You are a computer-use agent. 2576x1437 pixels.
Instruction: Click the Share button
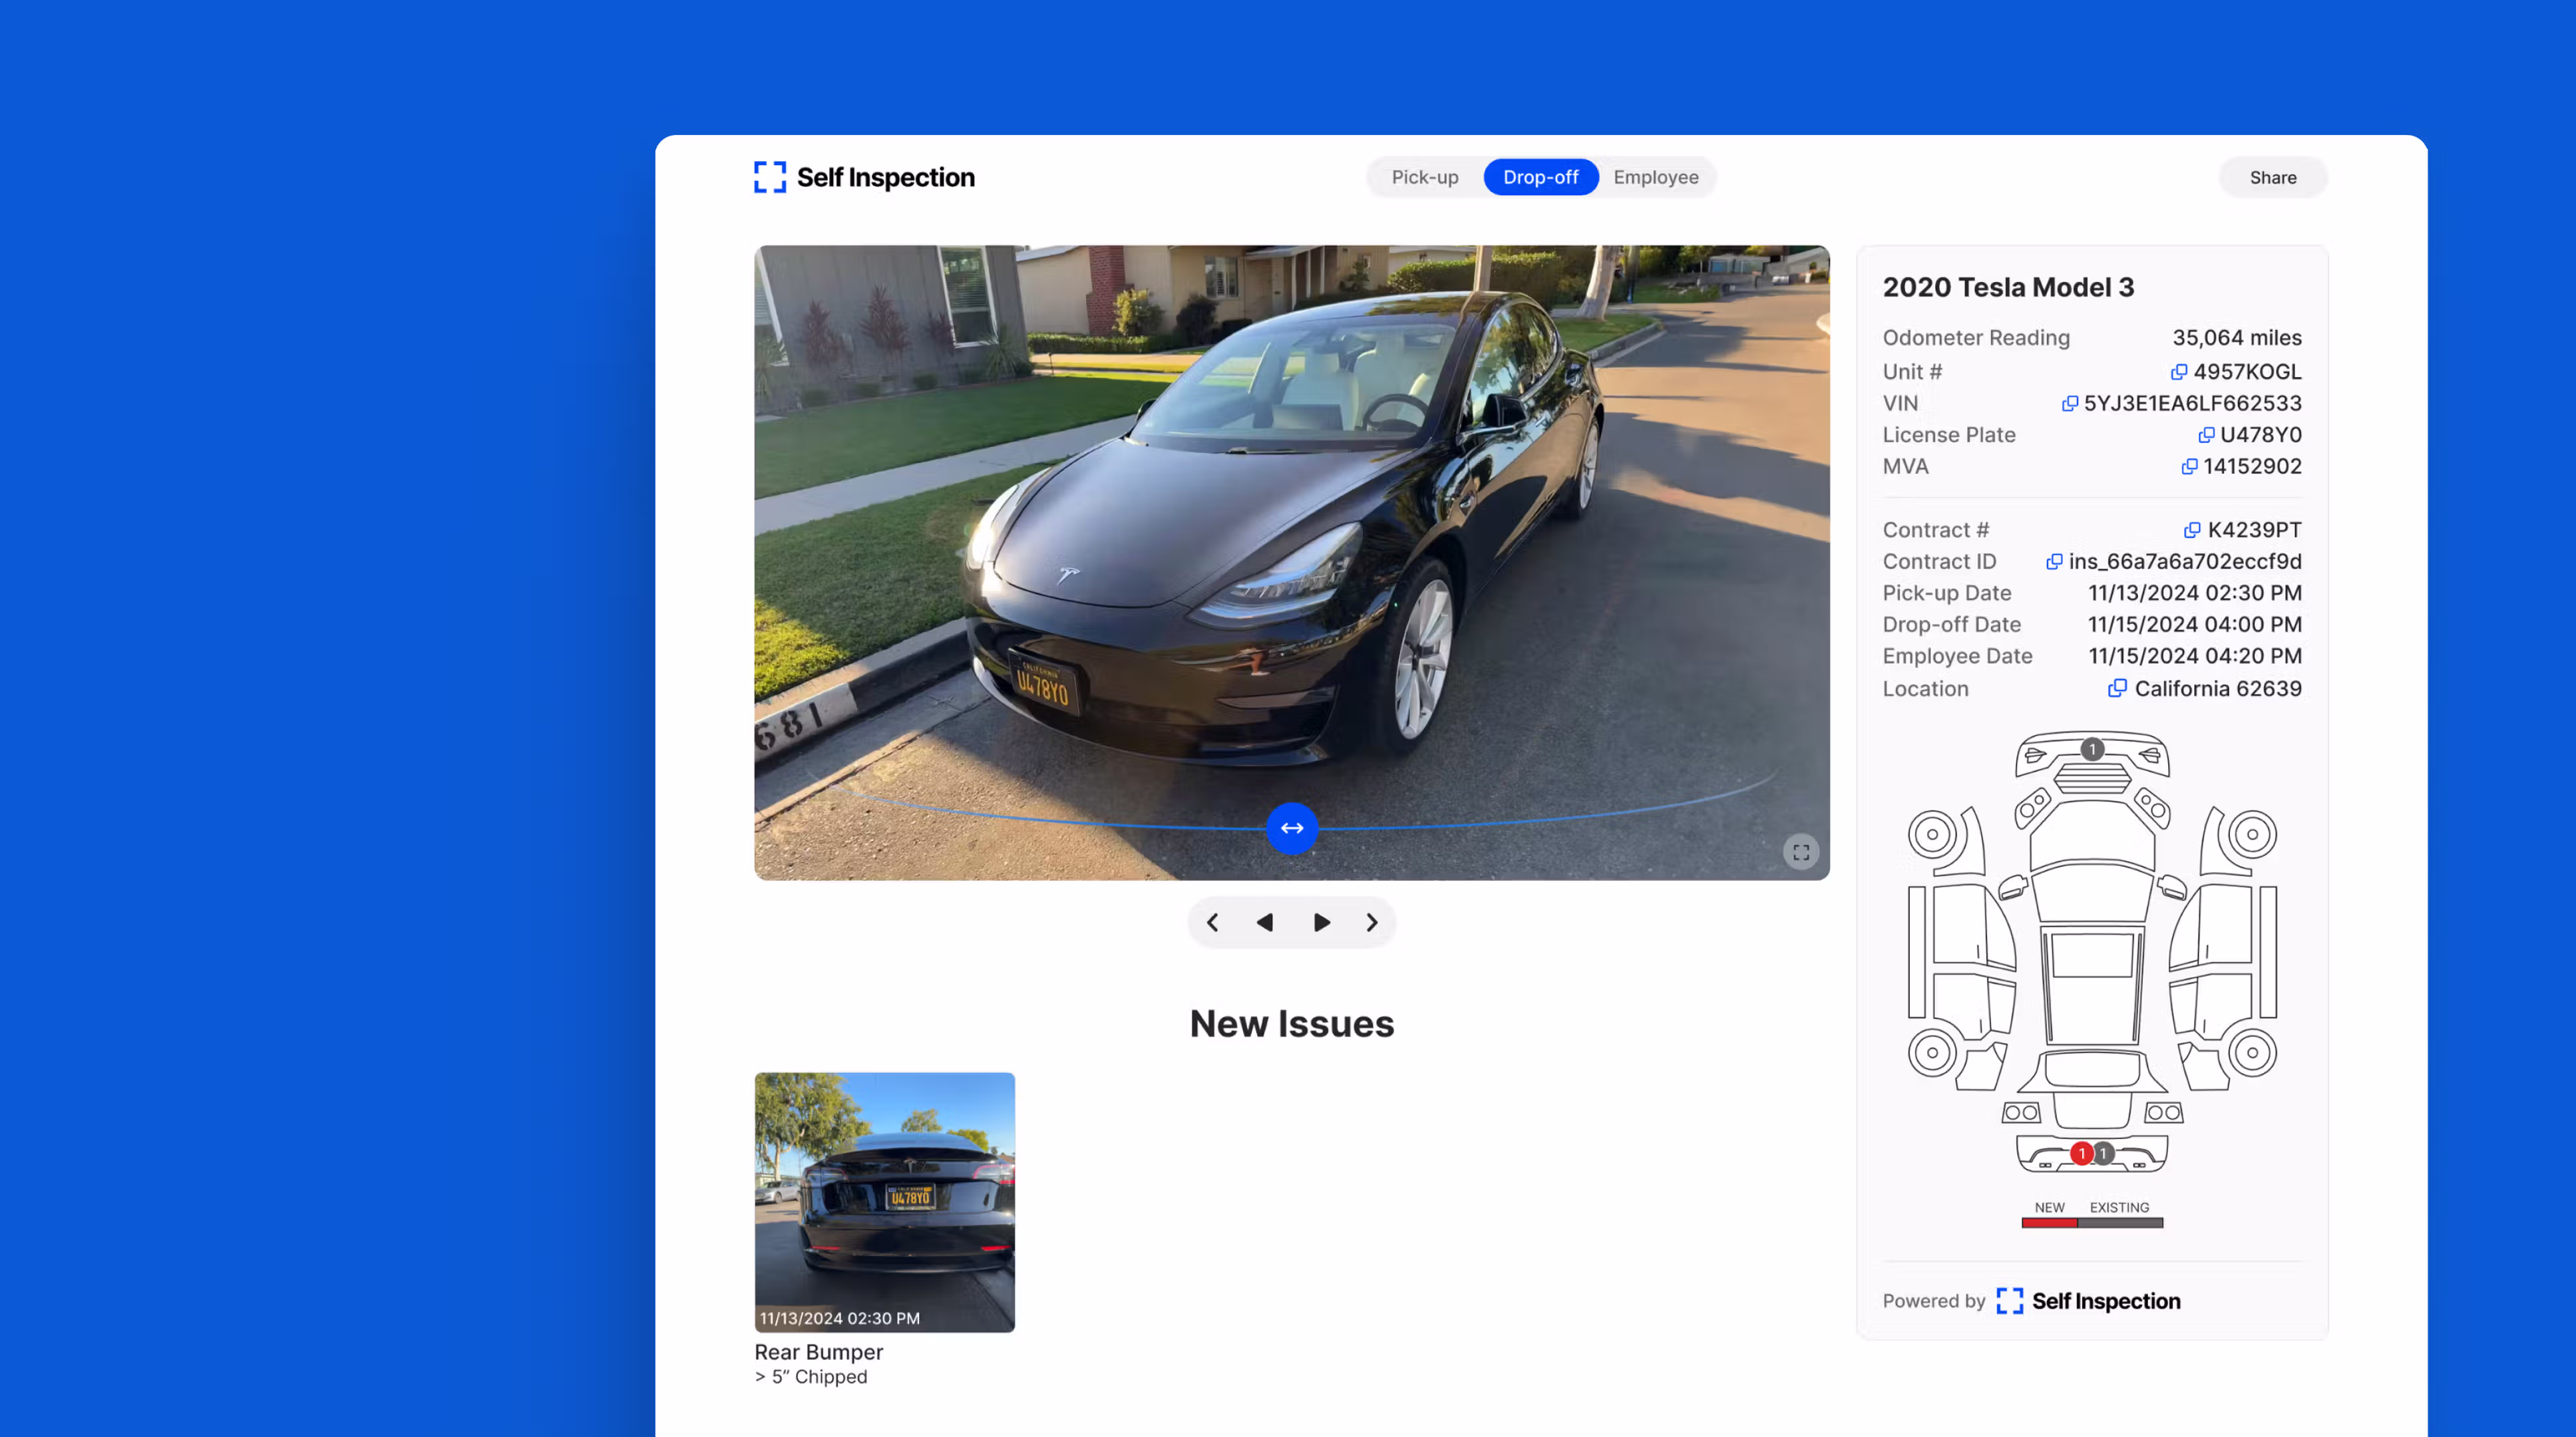click(2272, 178)
